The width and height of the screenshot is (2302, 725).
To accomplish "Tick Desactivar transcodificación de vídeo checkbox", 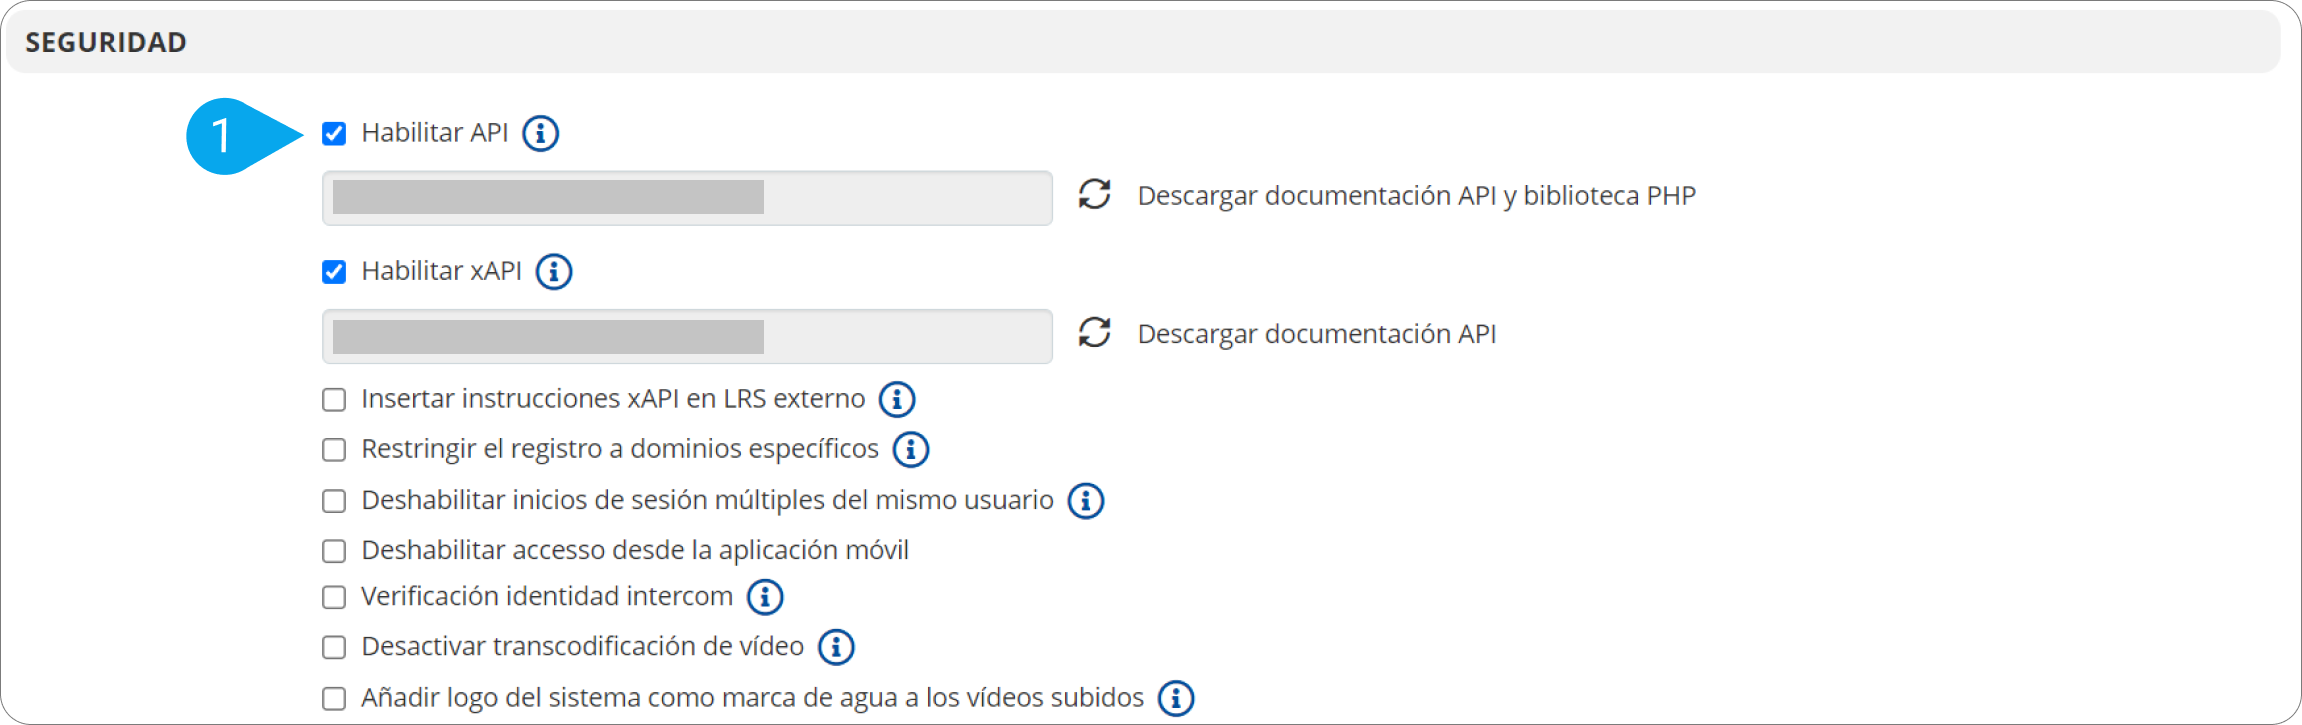I will [x=334, y=647].
